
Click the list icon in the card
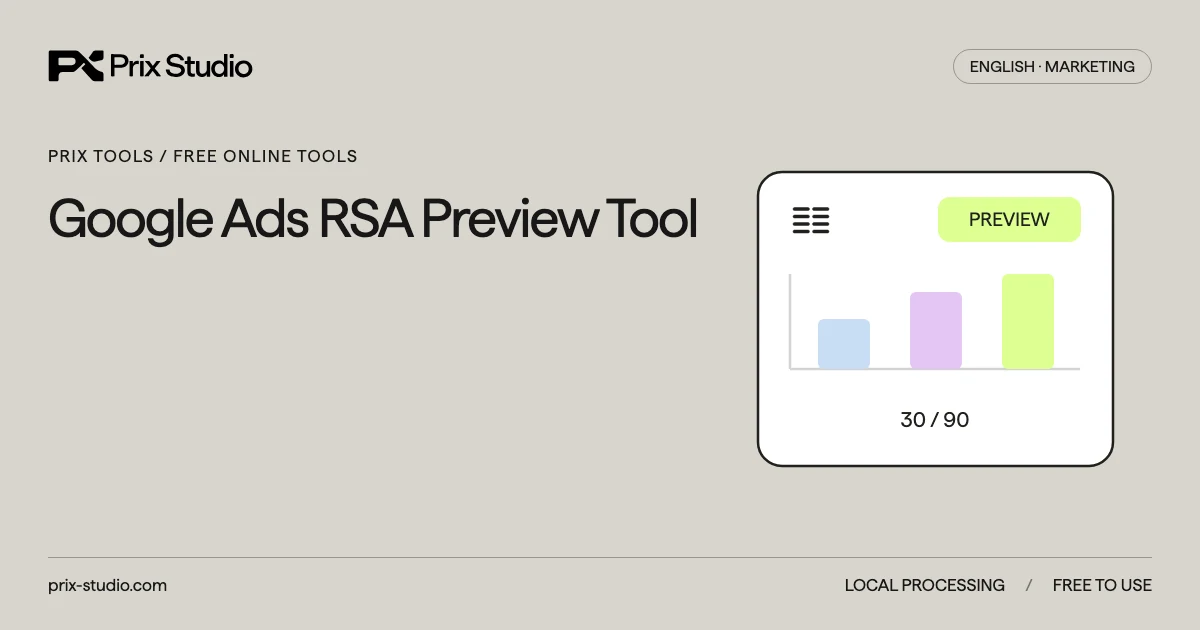click(x=811, y=220)
